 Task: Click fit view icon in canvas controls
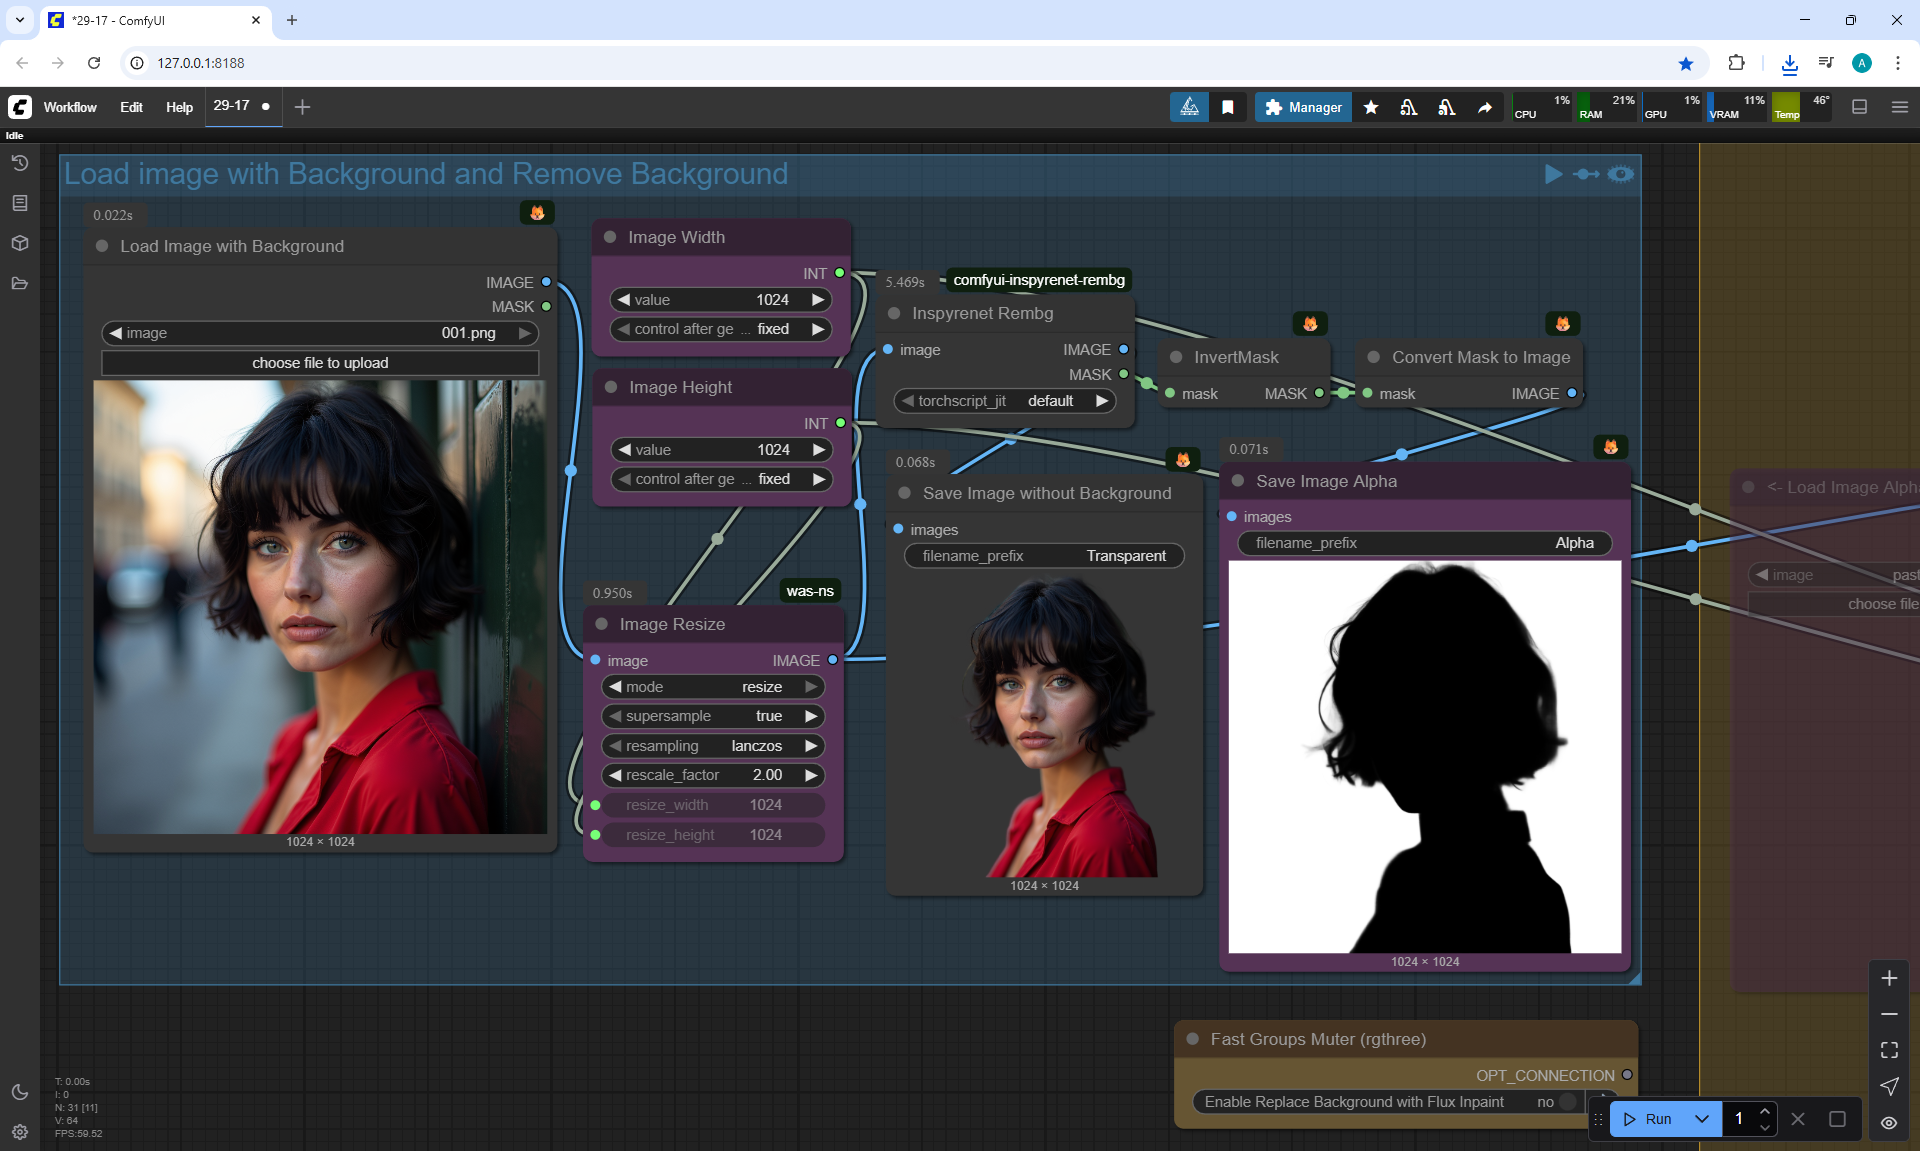tap(1889, 1050)
